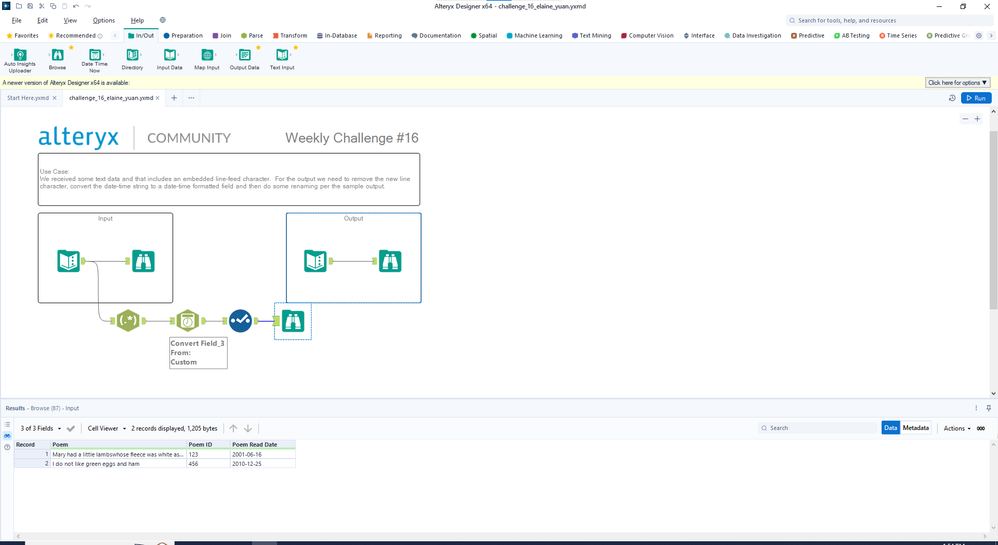998x545 pixels.
Task: Click the Text Input tool in Input container
Action: click(x=69, y=261)
